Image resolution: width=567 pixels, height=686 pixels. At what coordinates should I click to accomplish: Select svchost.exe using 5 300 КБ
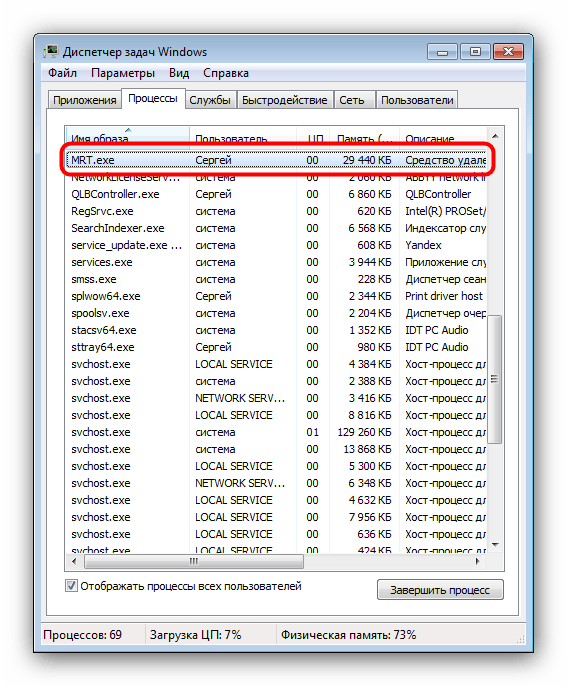[x=276, y=466]
